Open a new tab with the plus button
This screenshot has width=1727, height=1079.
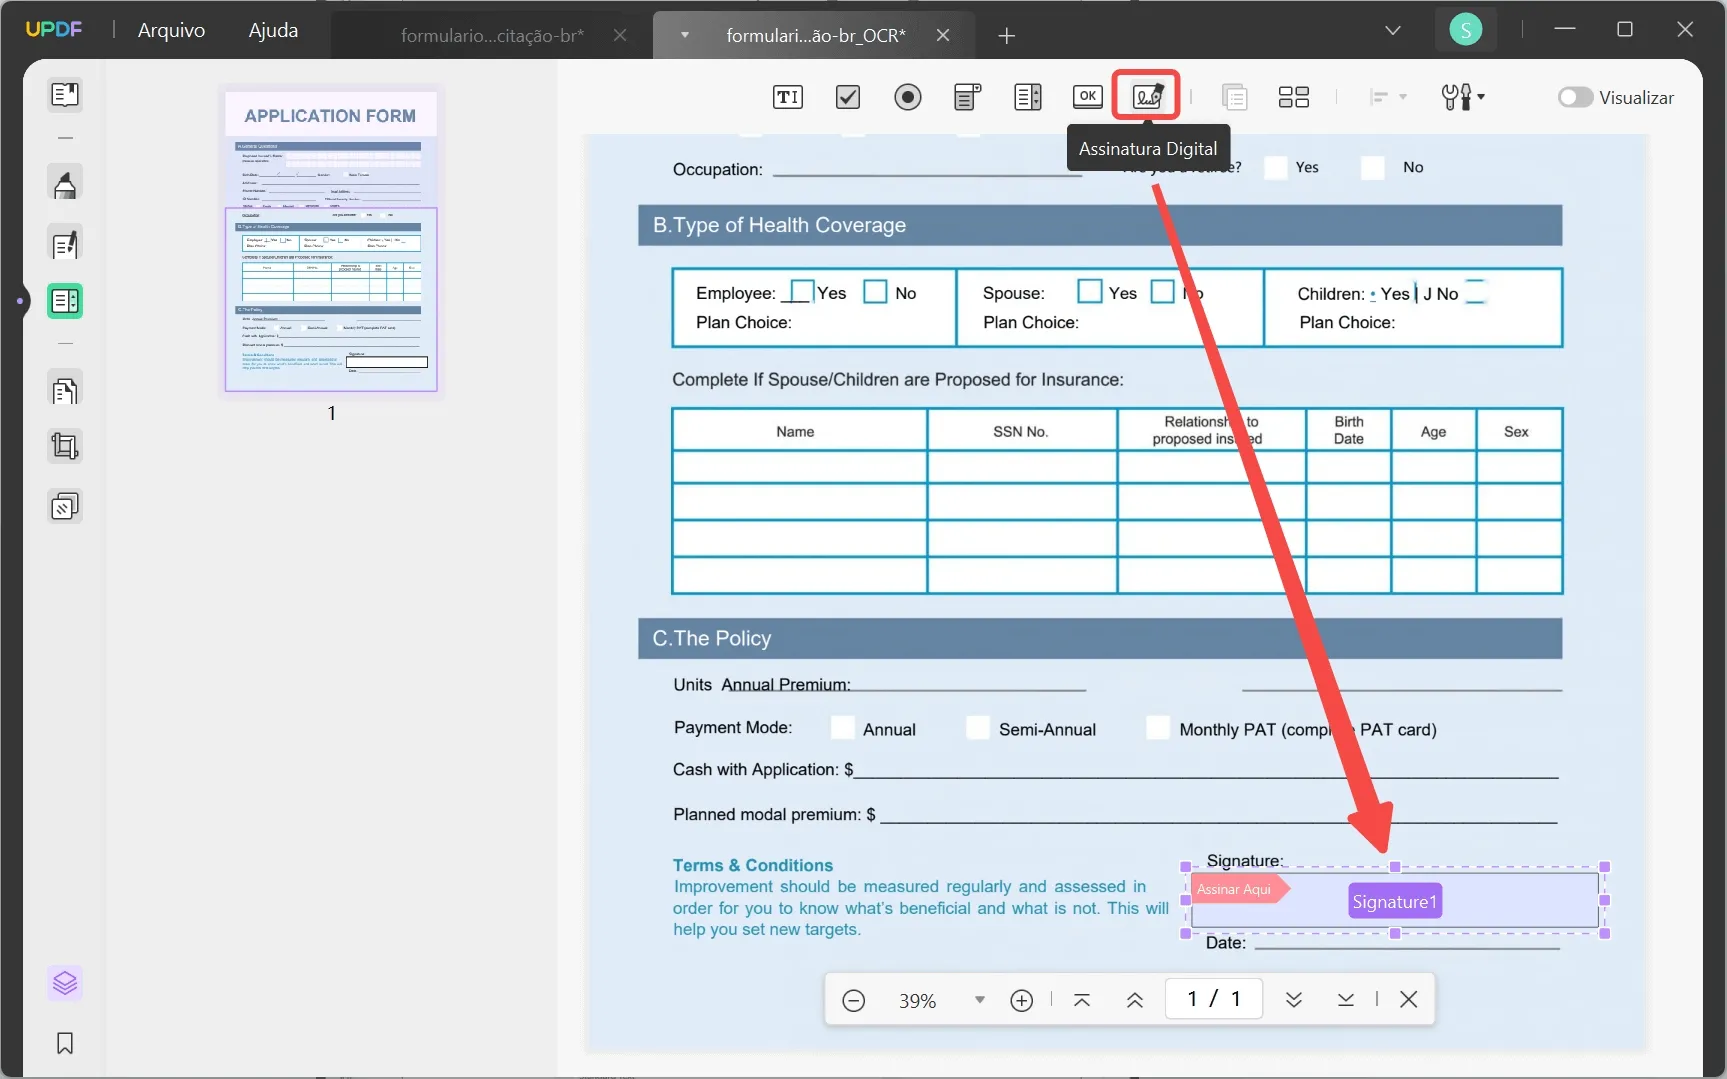pyautogui.click(x=1006, y=36)
